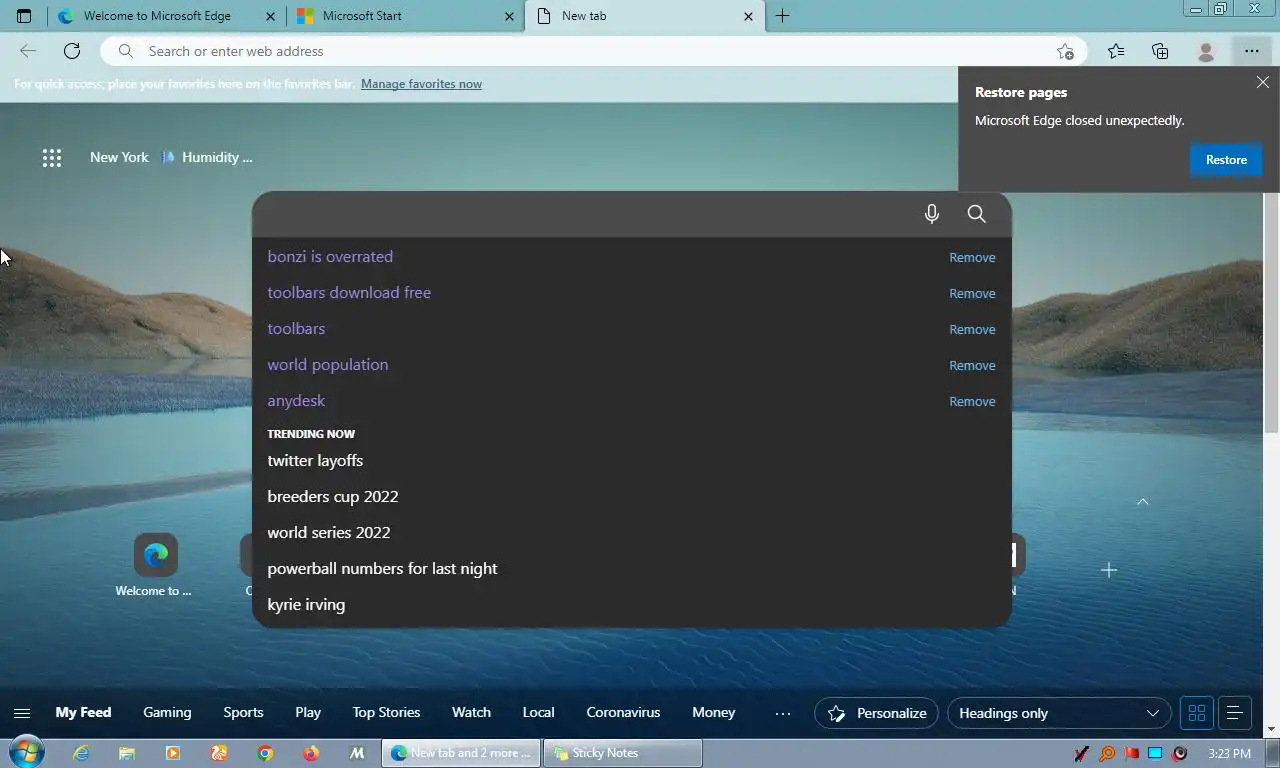Open the Collections icon

[x=1160, y=51]
